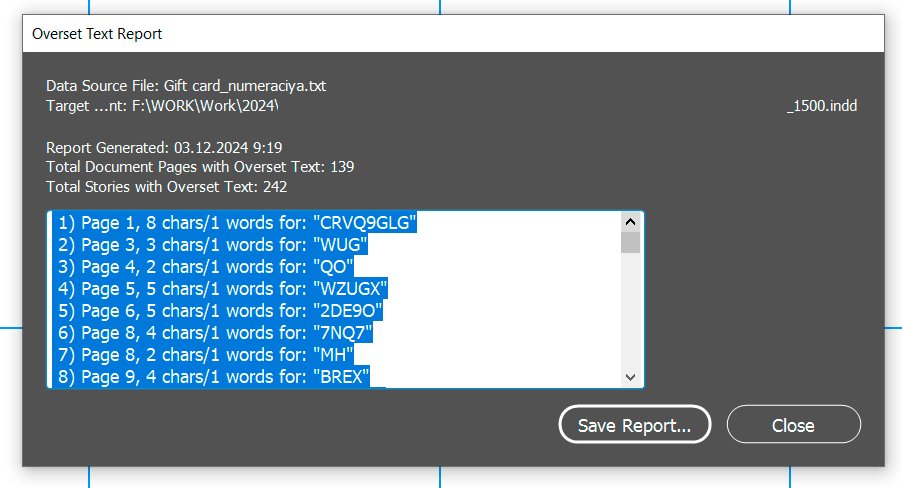Select row 1 for "CRVQ9GLG"

point(237,223)
